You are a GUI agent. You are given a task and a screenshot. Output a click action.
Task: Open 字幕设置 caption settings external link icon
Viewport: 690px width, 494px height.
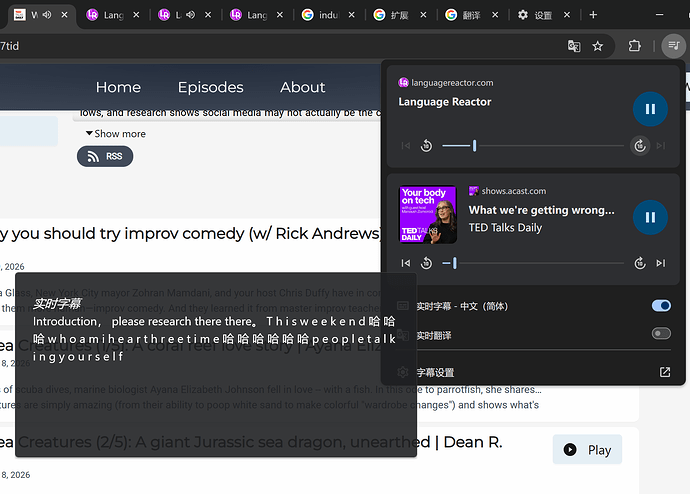[664, 372]
